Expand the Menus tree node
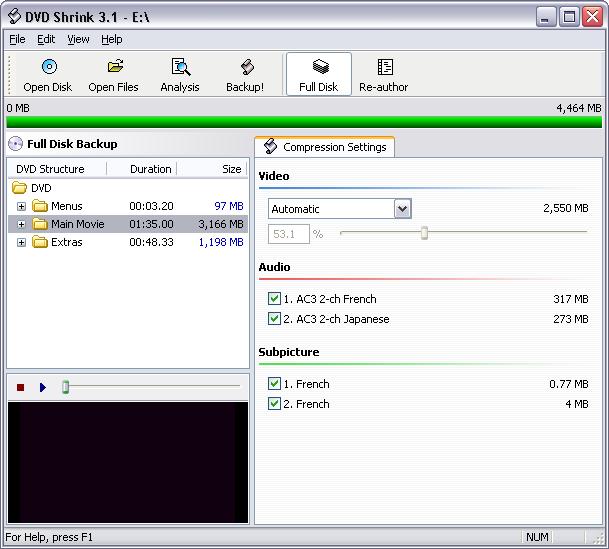 point(21,206)
